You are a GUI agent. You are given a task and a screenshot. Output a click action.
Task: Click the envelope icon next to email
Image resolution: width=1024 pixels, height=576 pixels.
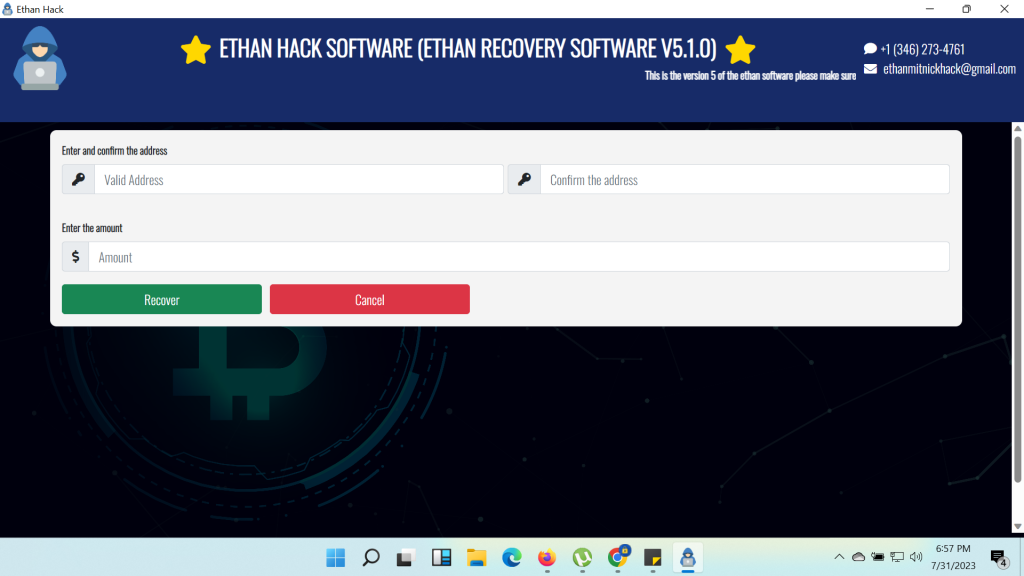[x=870, y=69]
